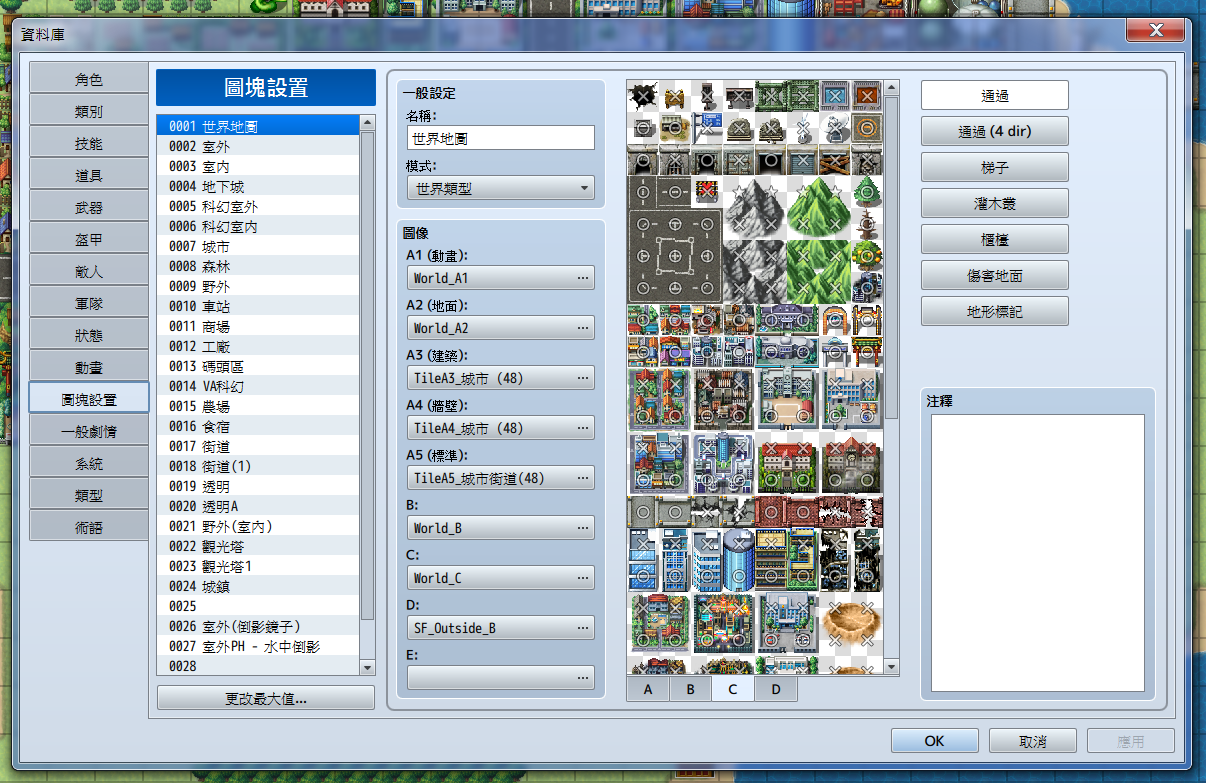
Task: Open the 敵人 database tab
Action: tap(89, 271)
